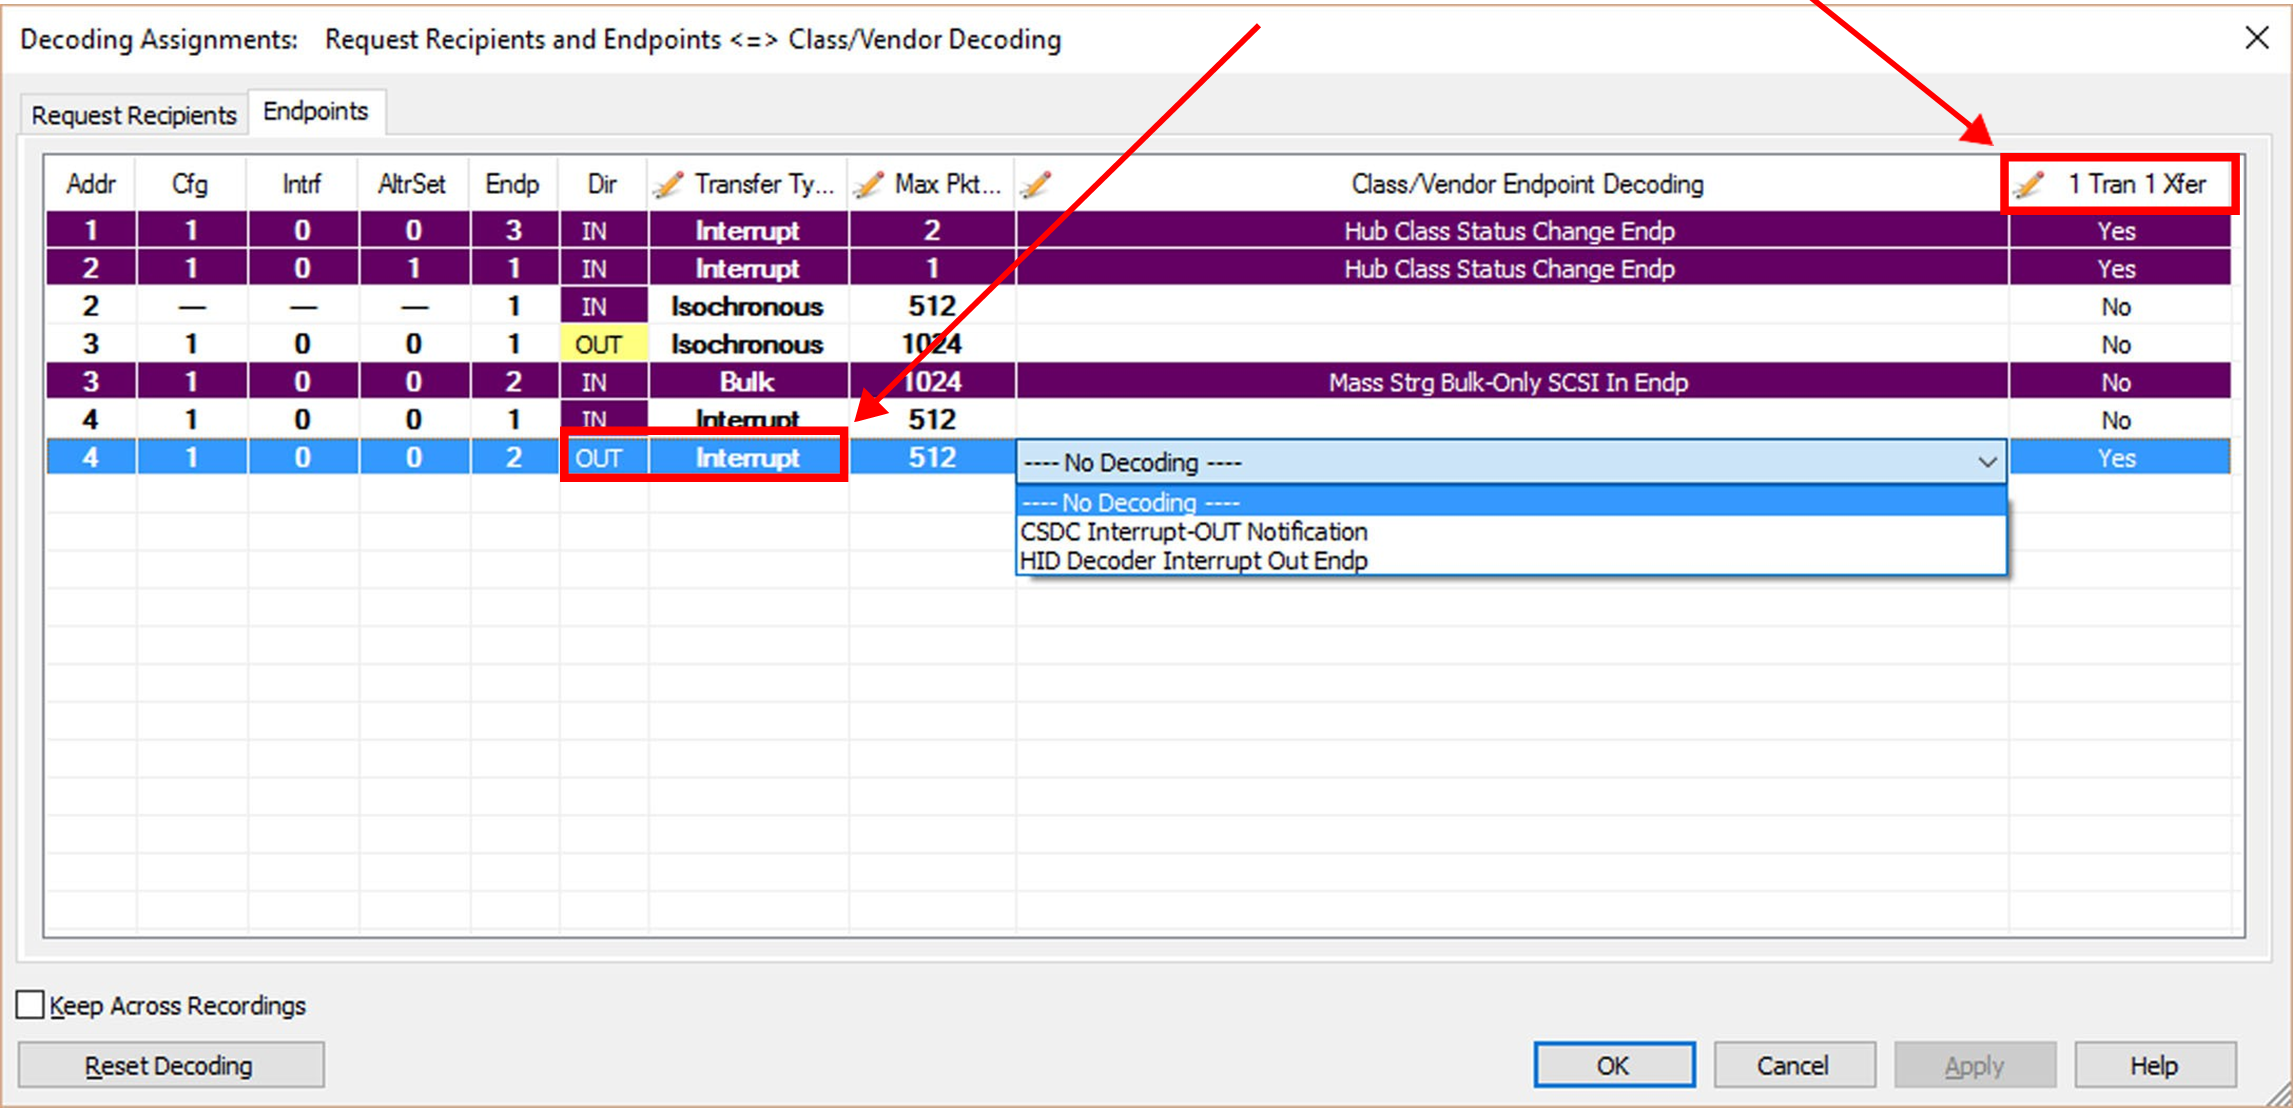The height and width of the screenshot is (1108, 2293).
Task: Click the Reset Decoding button
Action: pos(170,1065)
